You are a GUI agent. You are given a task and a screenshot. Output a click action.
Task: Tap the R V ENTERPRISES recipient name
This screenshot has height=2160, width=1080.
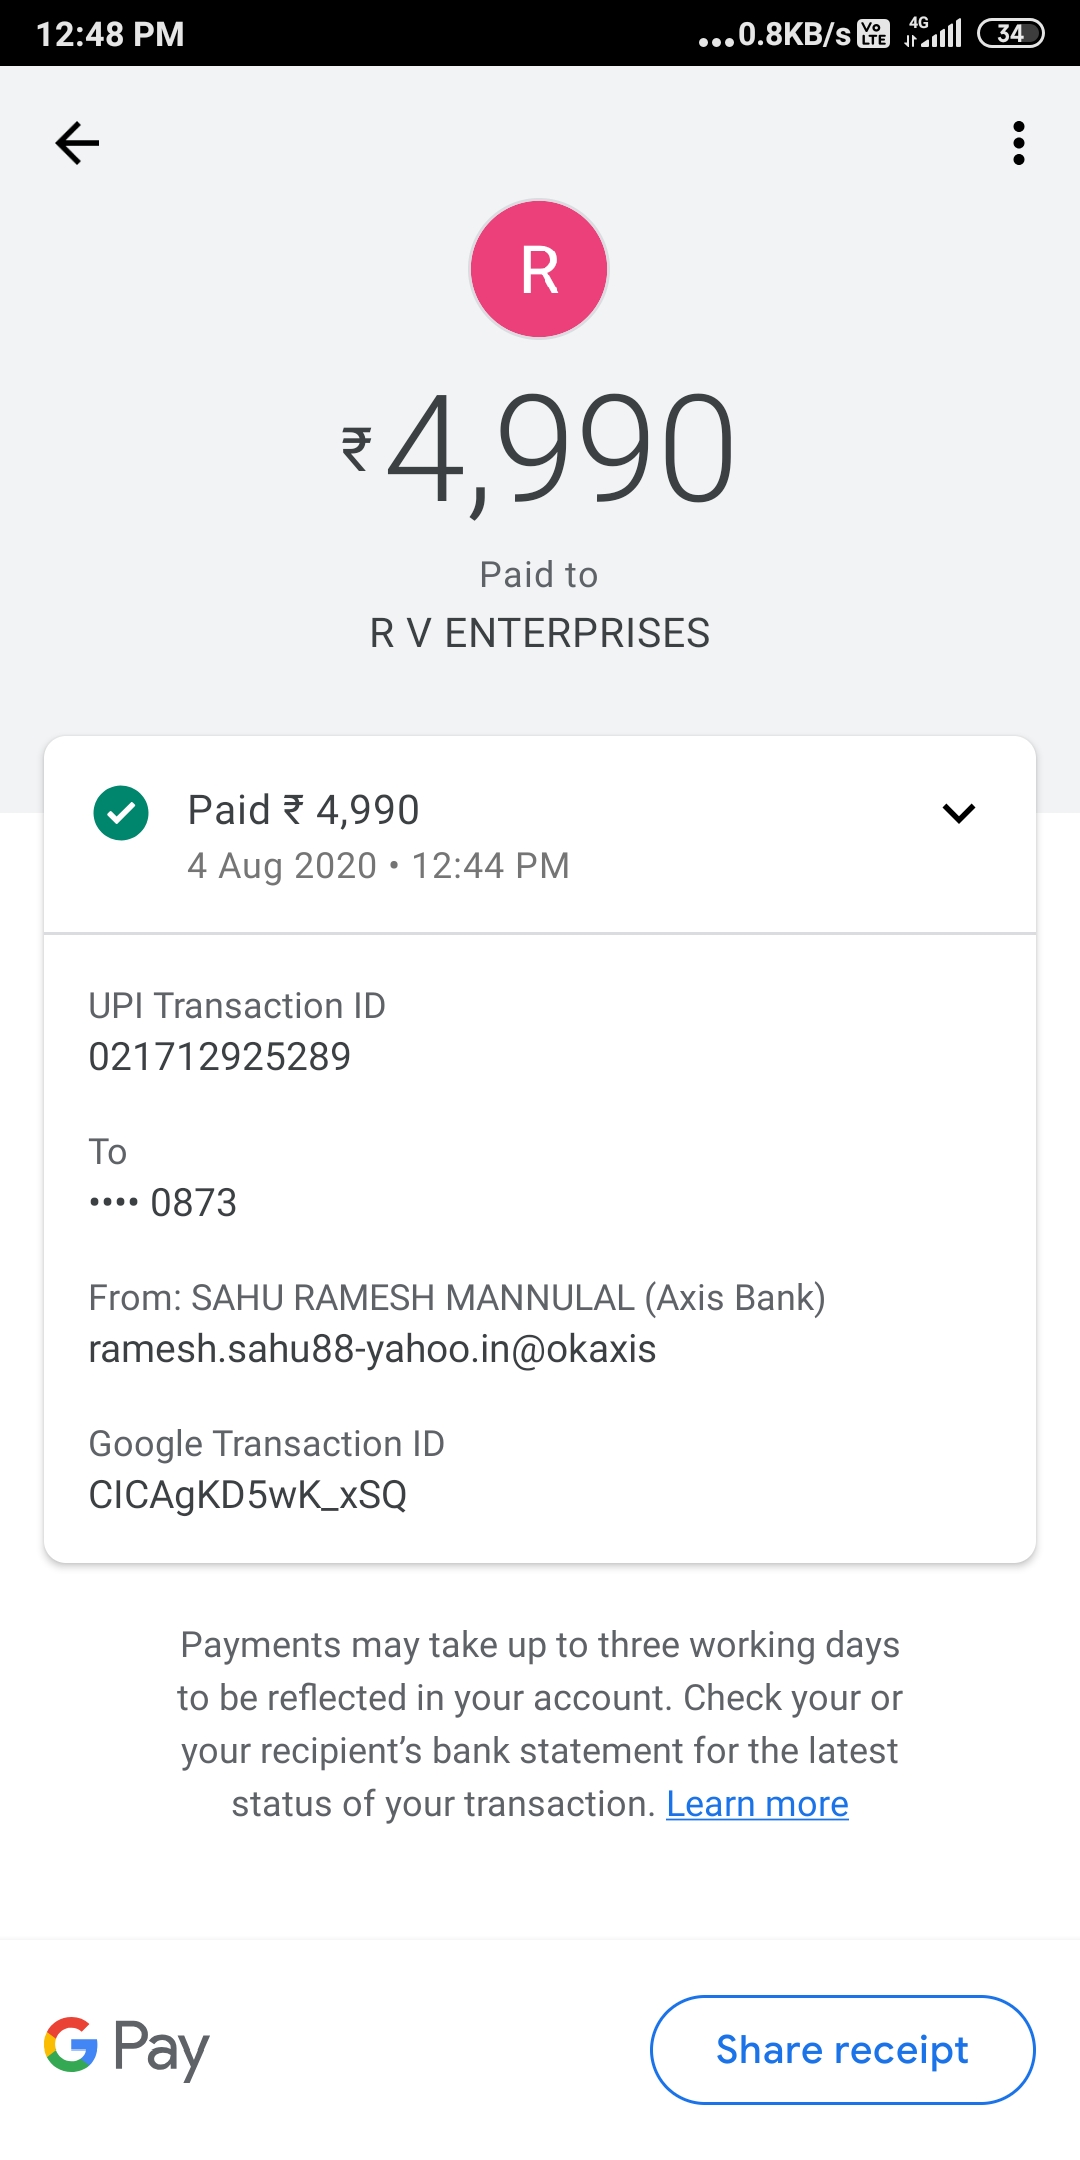(540, 633)
